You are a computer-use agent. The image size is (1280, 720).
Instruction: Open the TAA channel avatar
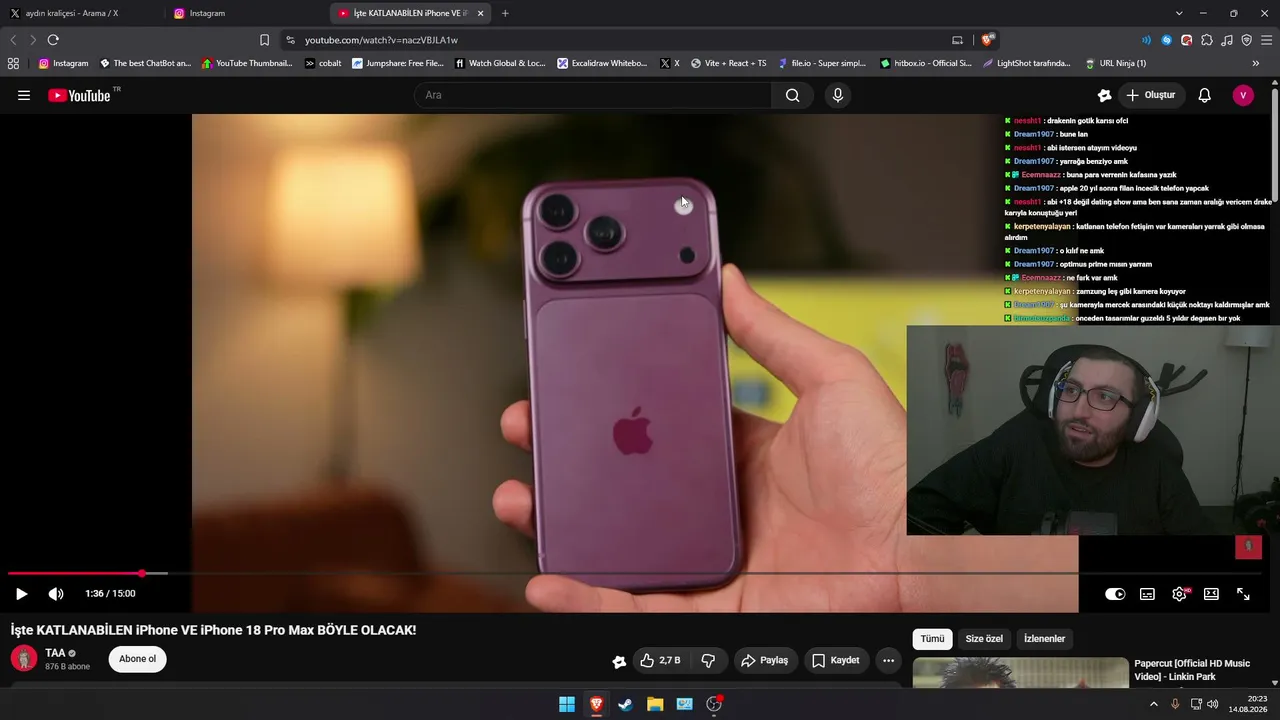[x=24, y=659]
